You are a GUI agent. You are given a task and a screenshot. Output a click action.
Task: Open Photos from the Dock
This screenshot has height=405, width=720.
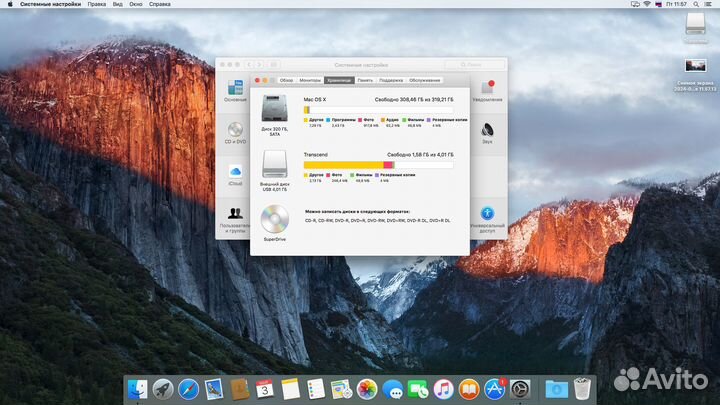(367, 389)
